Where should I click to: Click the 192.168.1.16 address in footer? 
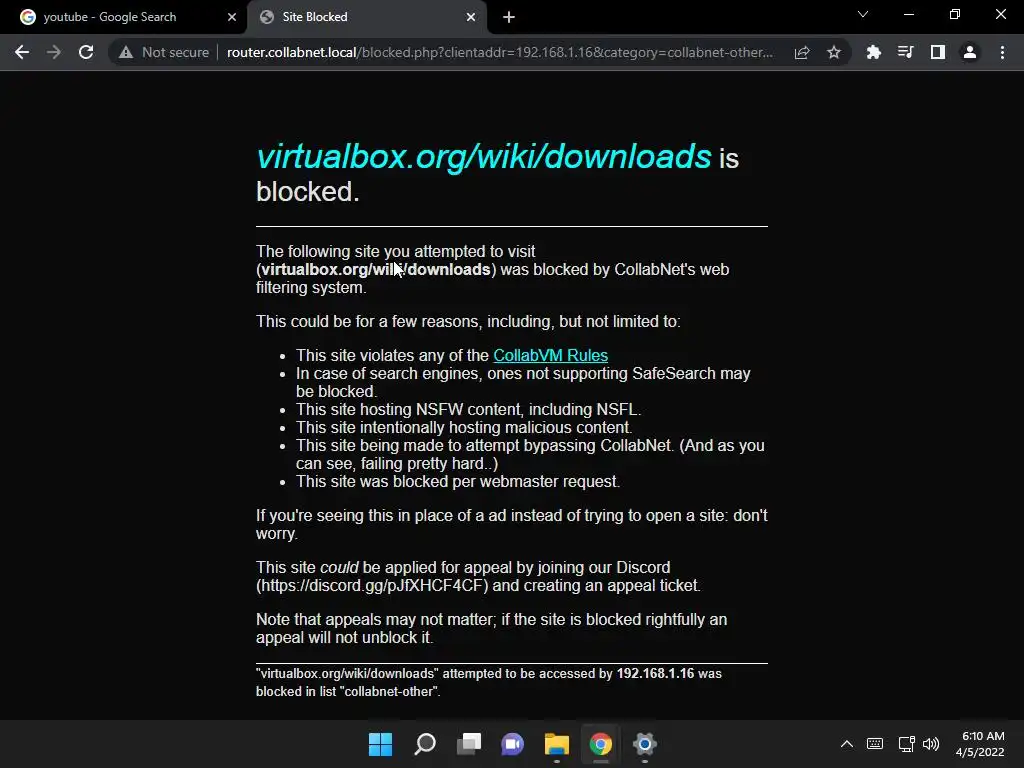click(x=655, y=673)
